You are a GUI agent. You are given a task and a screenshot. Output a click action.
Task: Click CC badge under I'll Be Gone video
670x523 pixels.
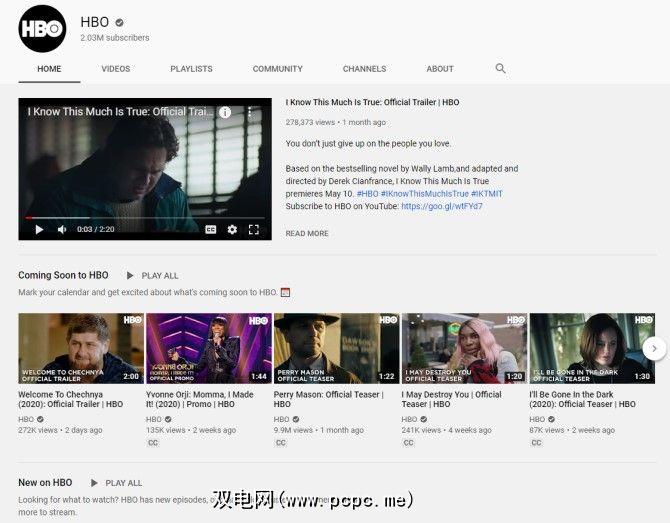[536, 443]
